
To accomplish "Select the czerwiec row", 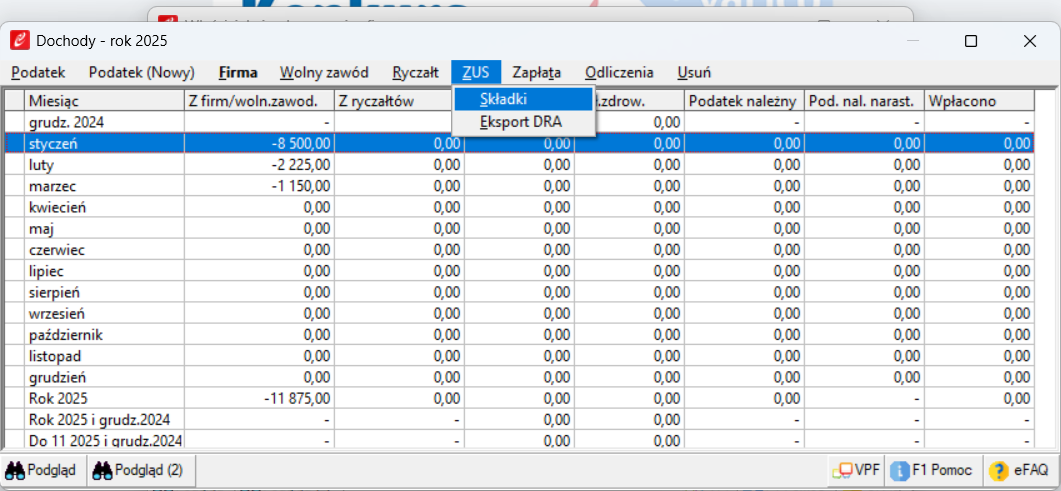I will pos(520,250).
